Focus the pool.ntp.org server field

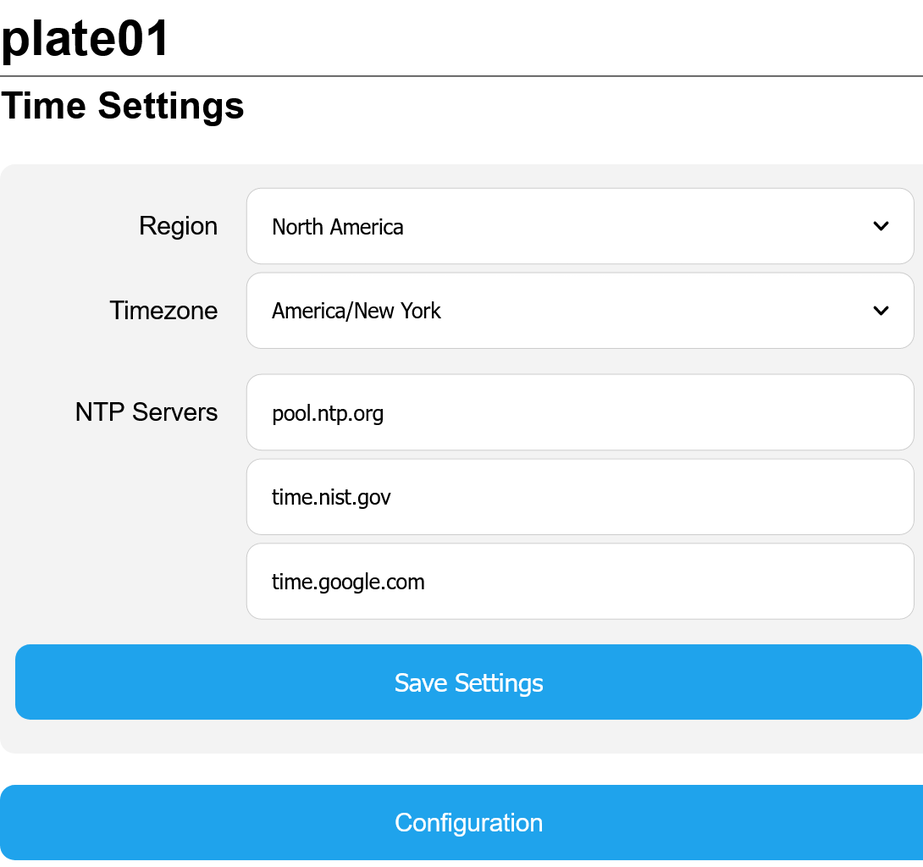pyautogui.click(x=579, y=412)
